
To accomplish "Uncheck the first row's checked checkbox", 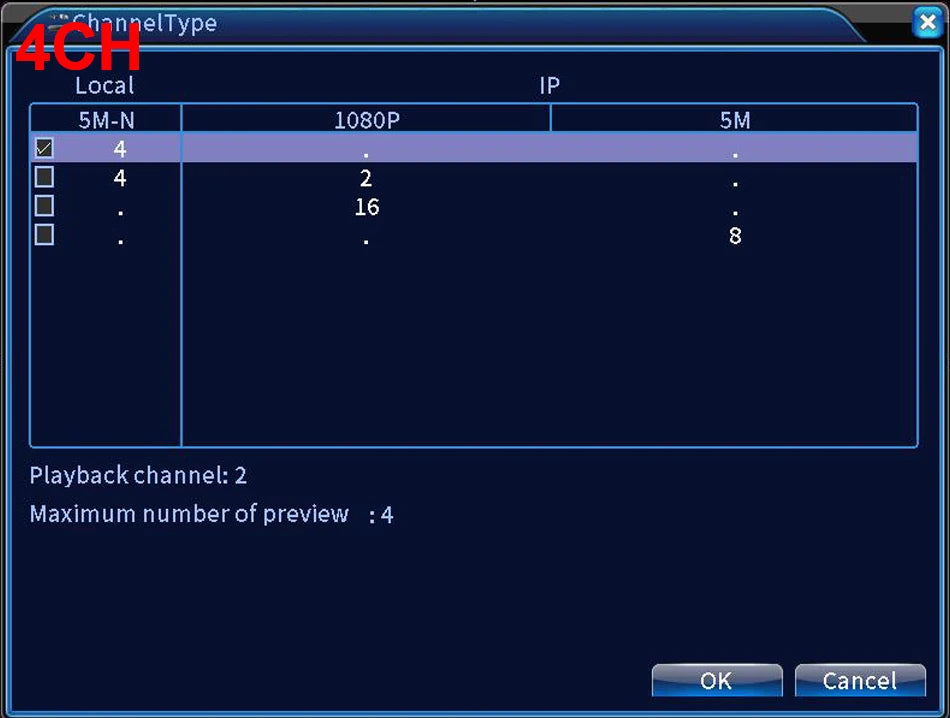I will tap(44, 149).
